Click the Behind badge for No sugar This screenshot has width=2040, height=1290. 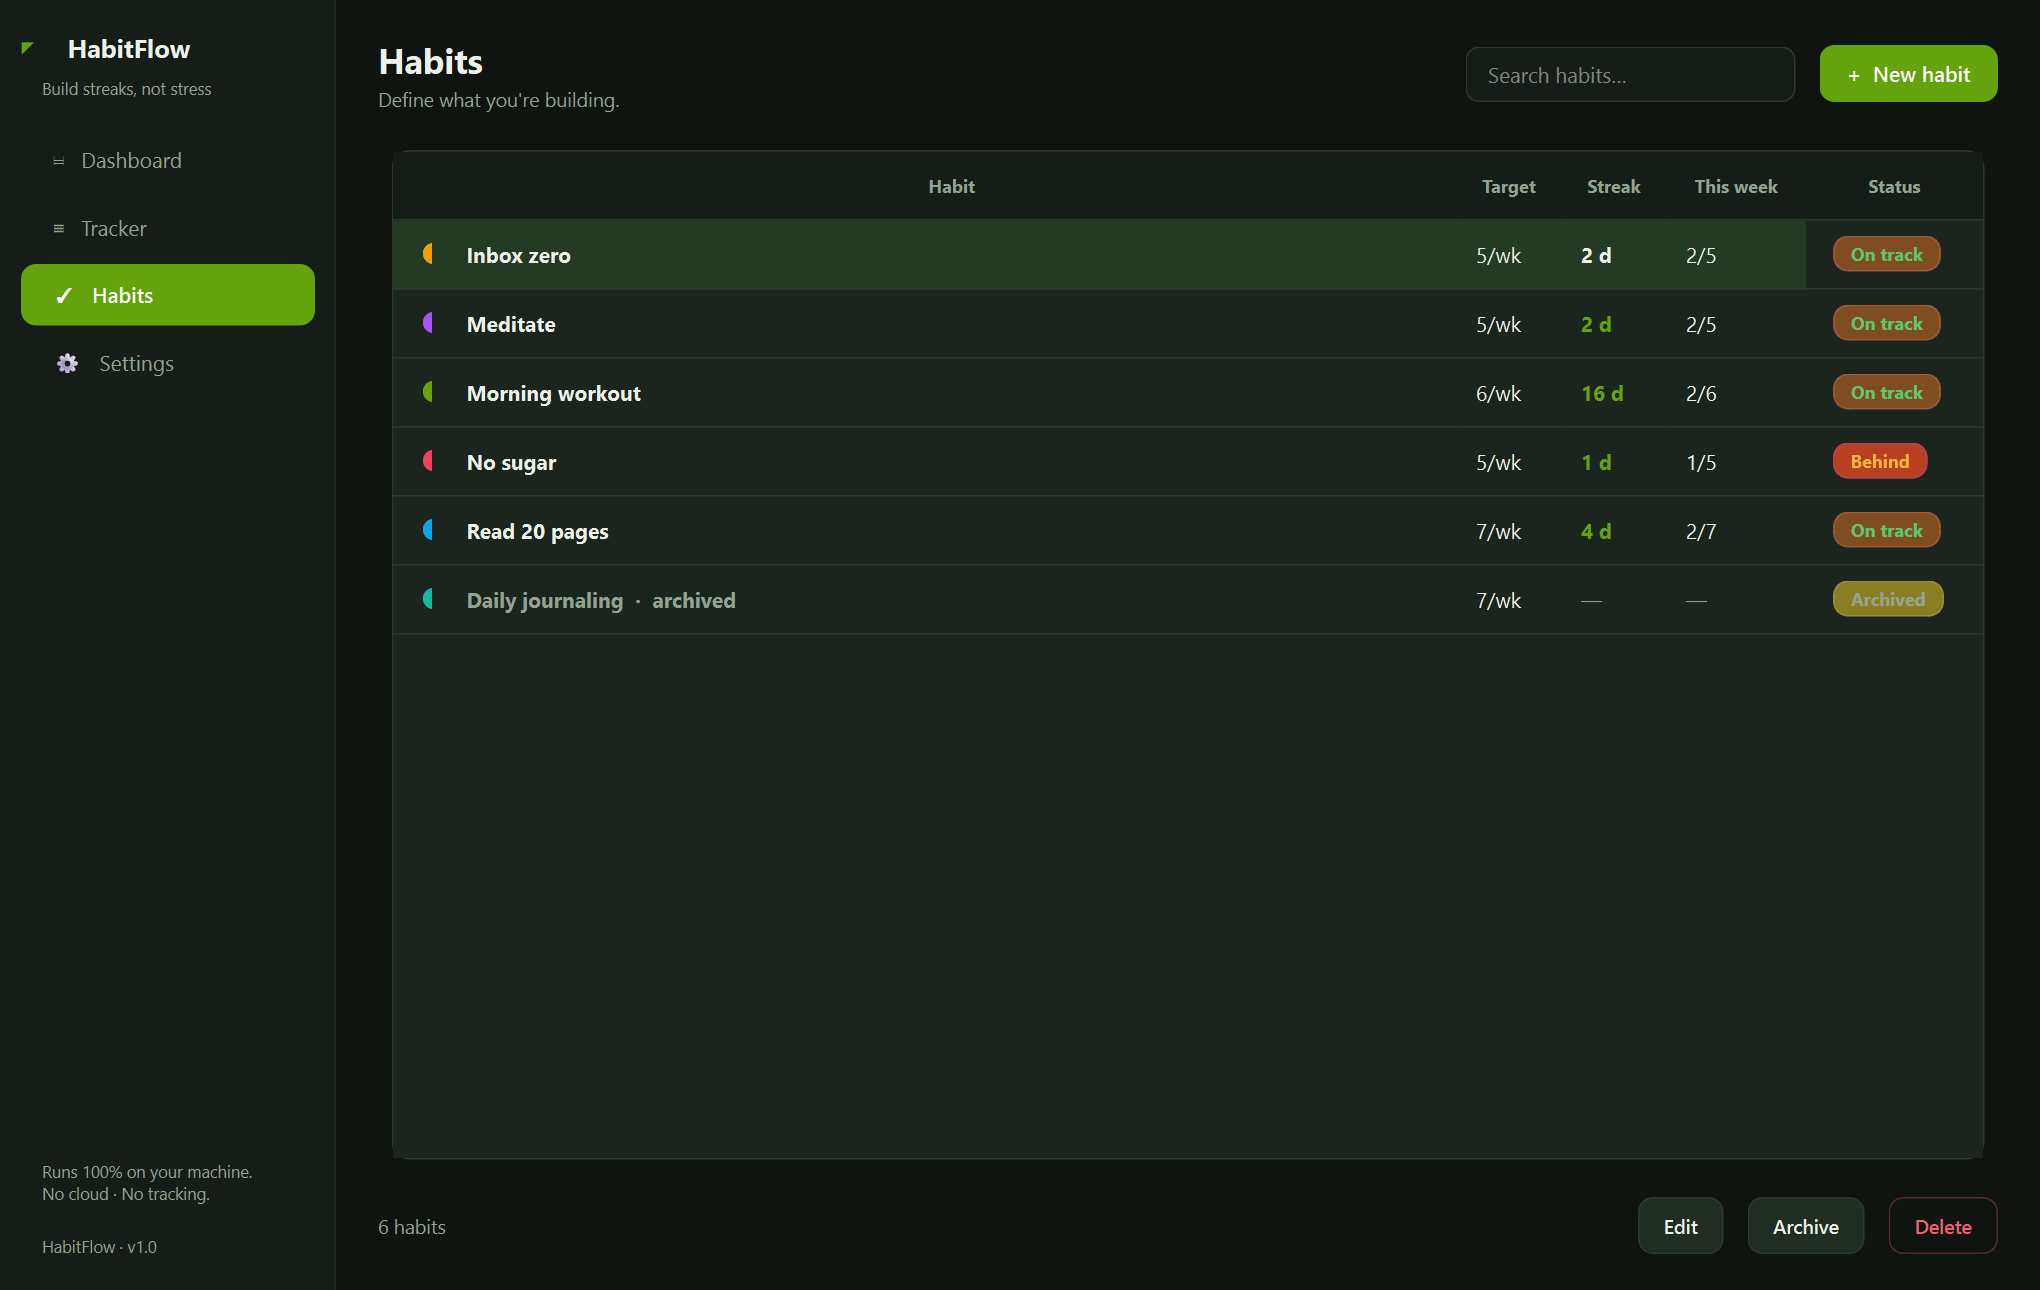click(1879, 461)
